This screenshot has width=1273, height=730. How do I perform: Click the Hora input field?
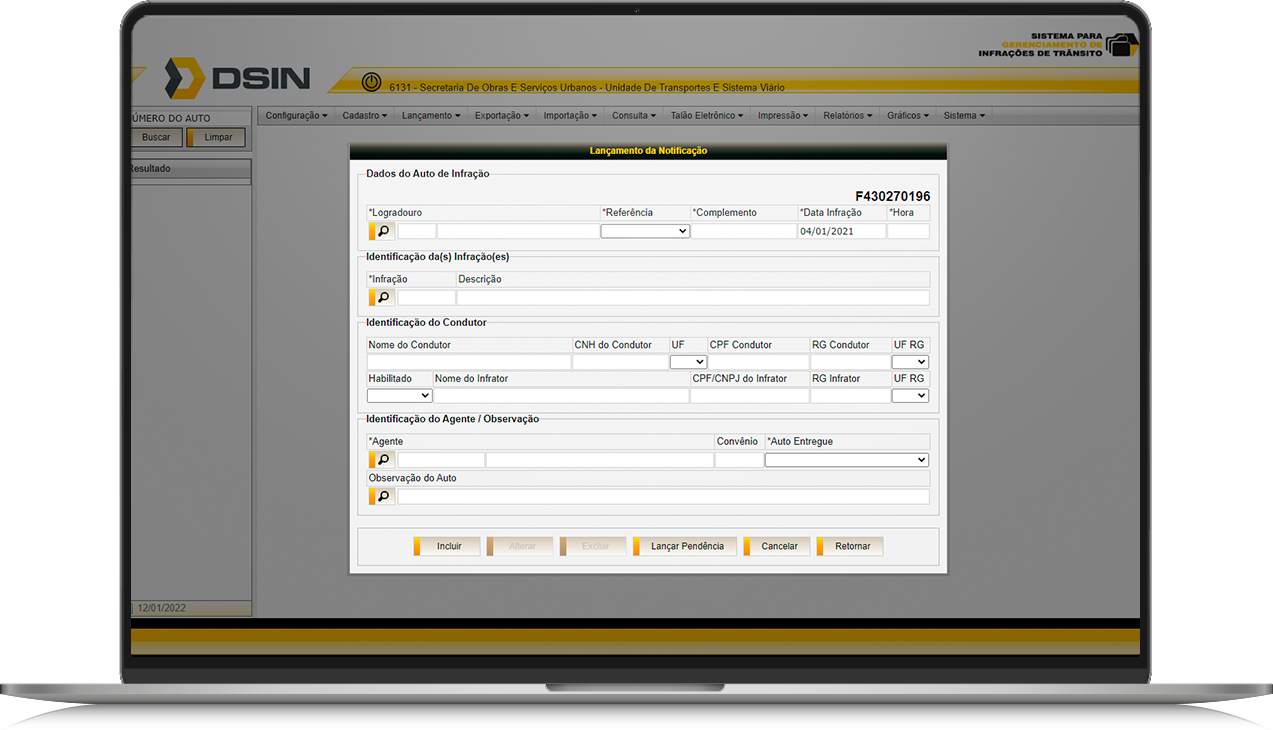click(908, 231)
